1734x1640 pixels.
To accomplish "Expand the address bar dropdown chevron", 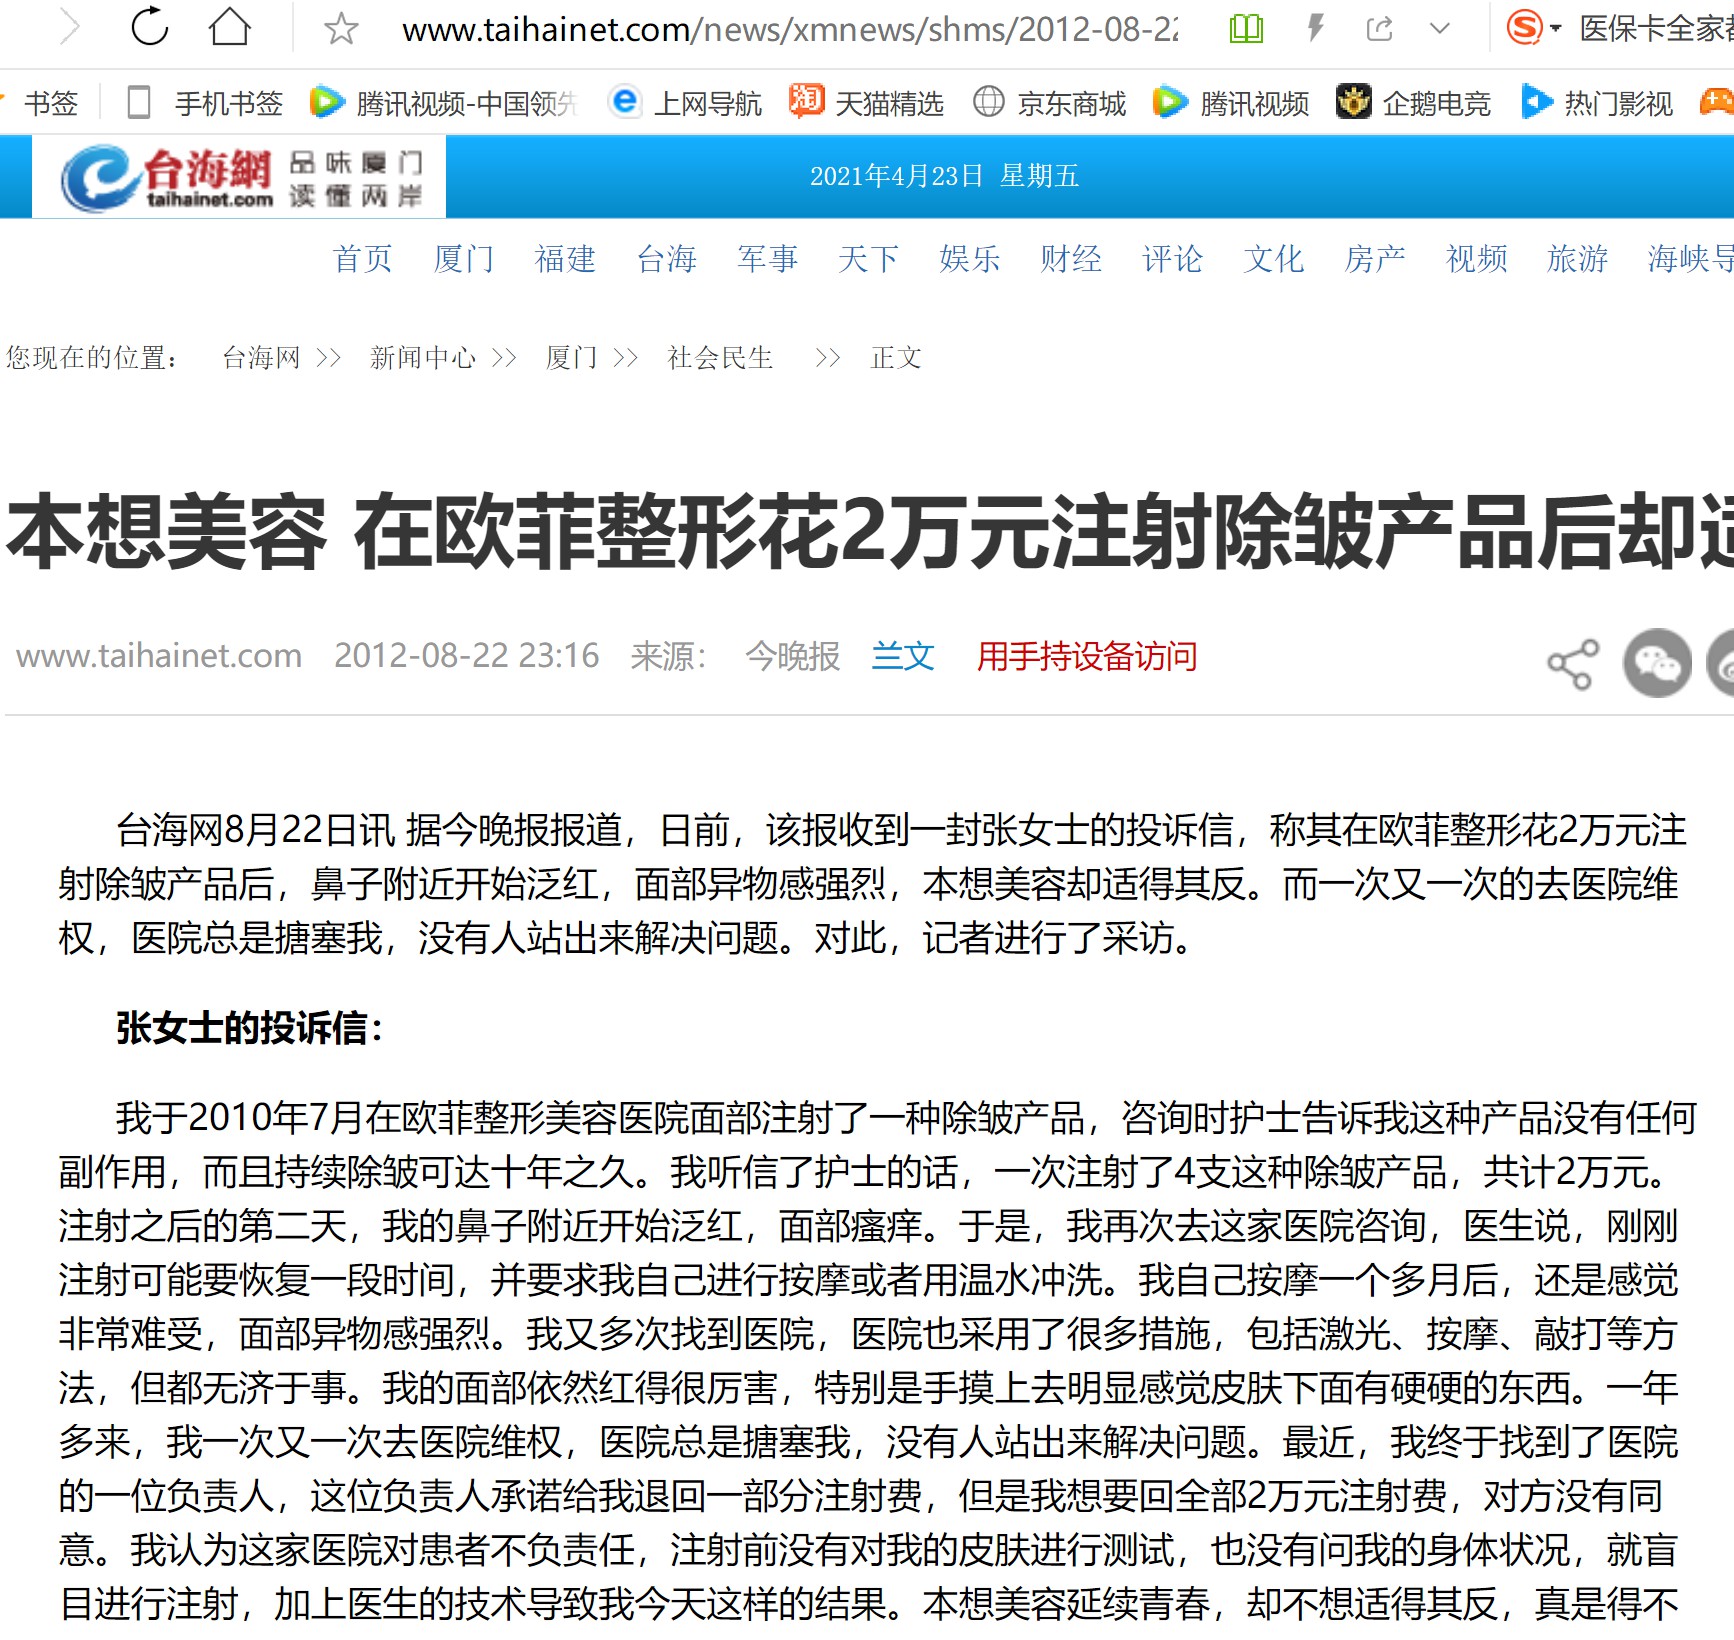I will tap(1440, 28).
